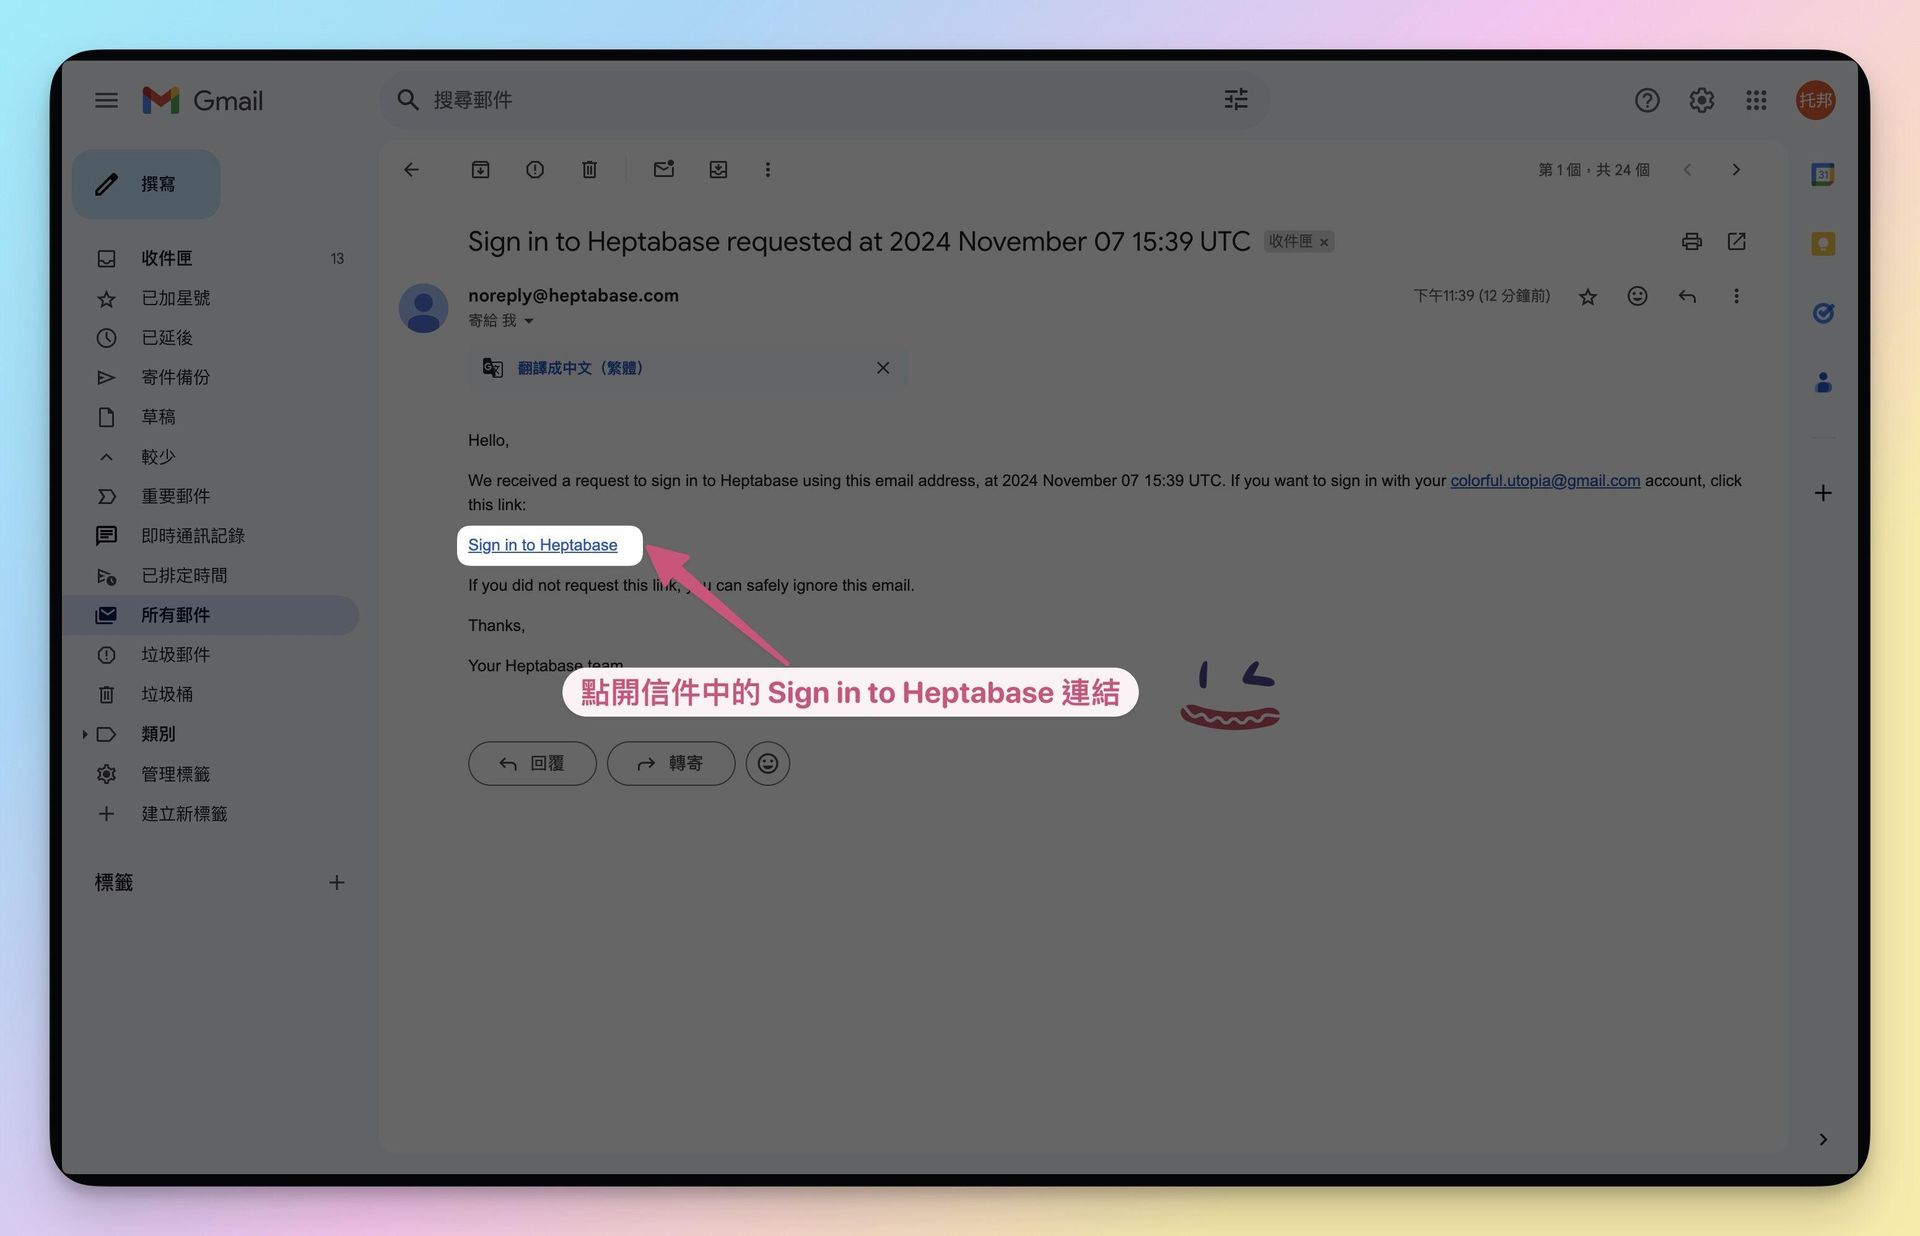This screenshot has height=1236, width=1920.
Task: Expand recipient details next to 寄給 我
Action: (529, 321)
